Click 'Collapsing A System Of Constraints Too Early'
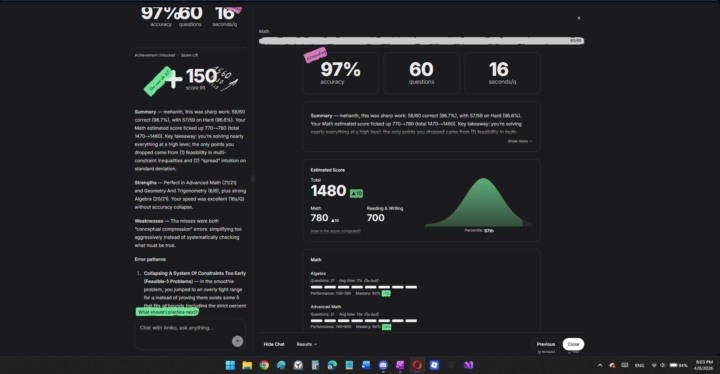This screenshot has width=720, height=374. coord(195,273)
